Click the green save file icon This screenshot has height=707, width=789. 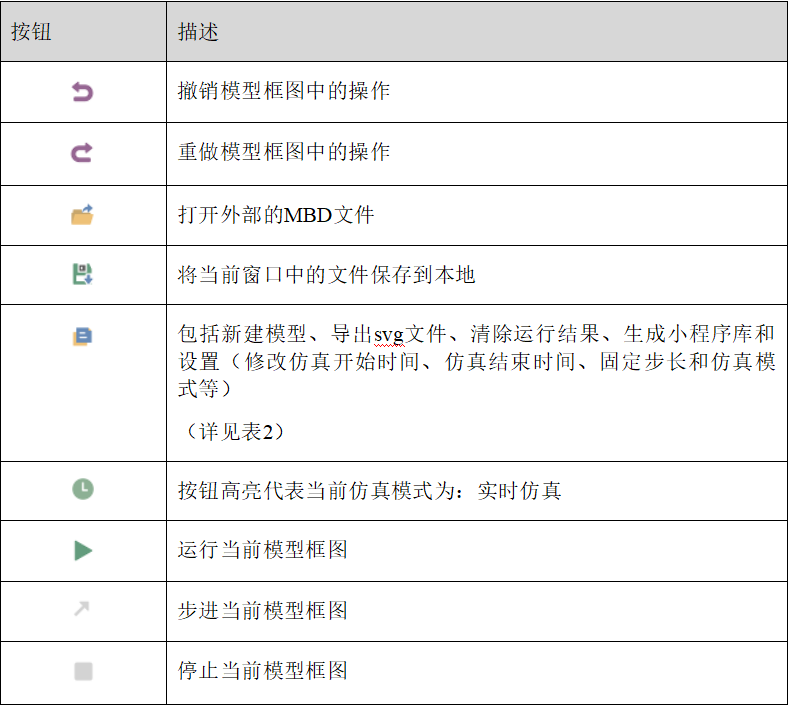(x=83, y=274)
